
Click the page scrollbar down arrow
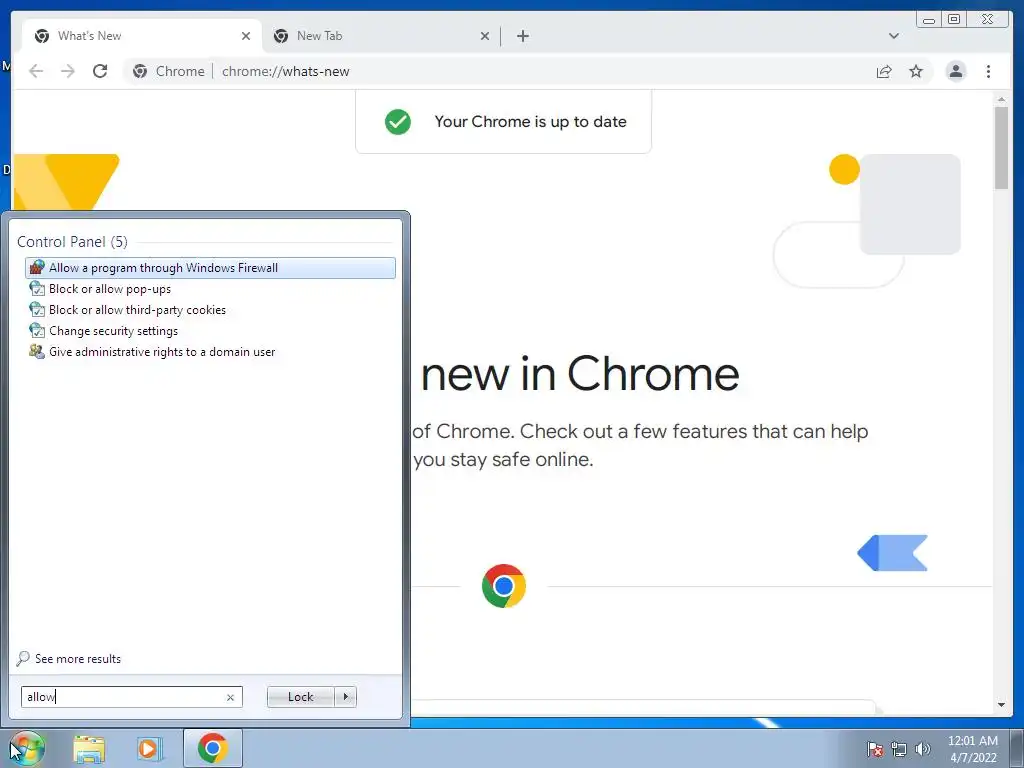(1001, 705)
